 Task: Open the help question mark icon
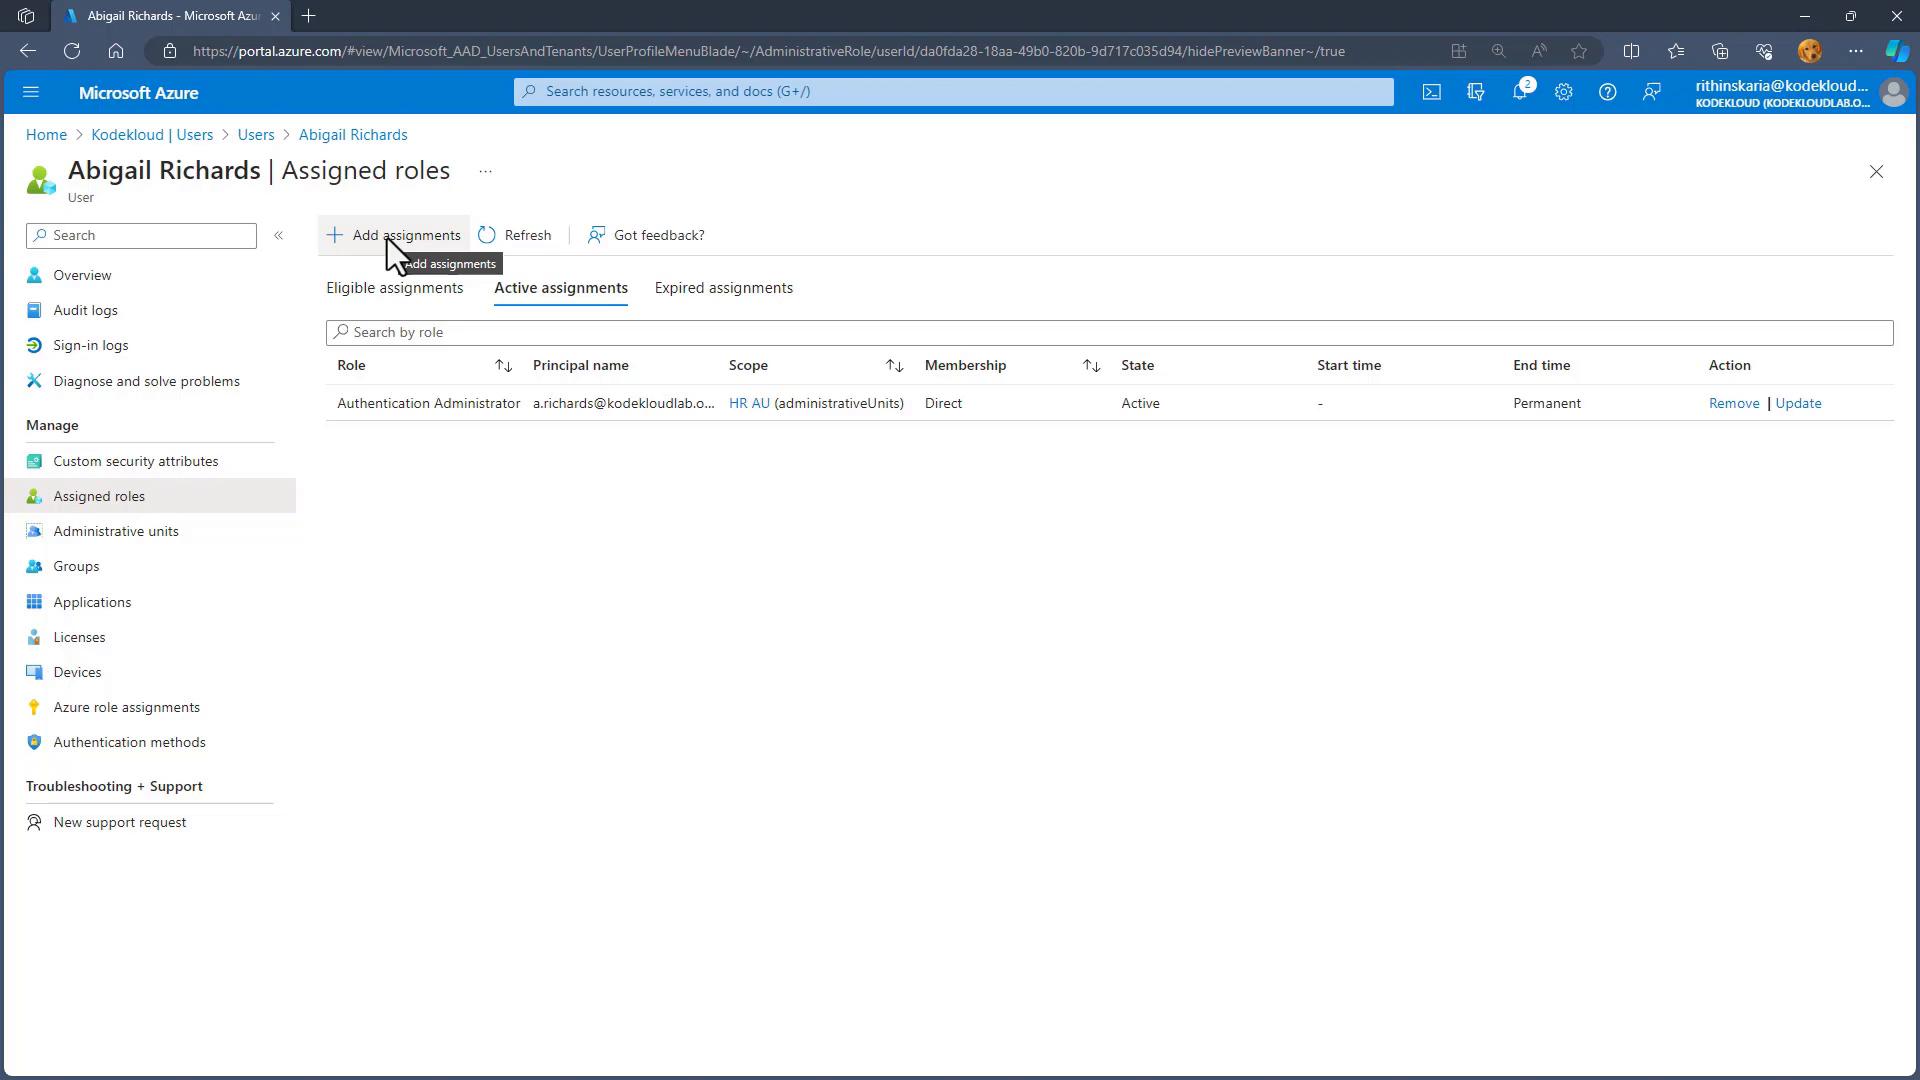pyautogui.click(x=1608, y=92)
